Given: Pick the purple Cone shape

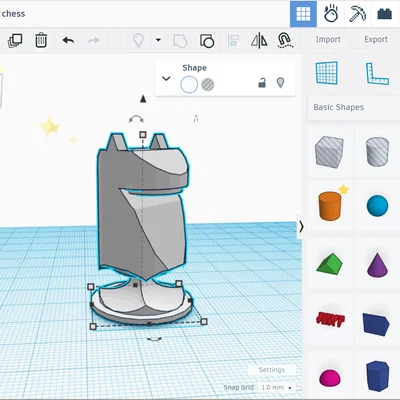Looking at the screenshot, I should [377, 265].
